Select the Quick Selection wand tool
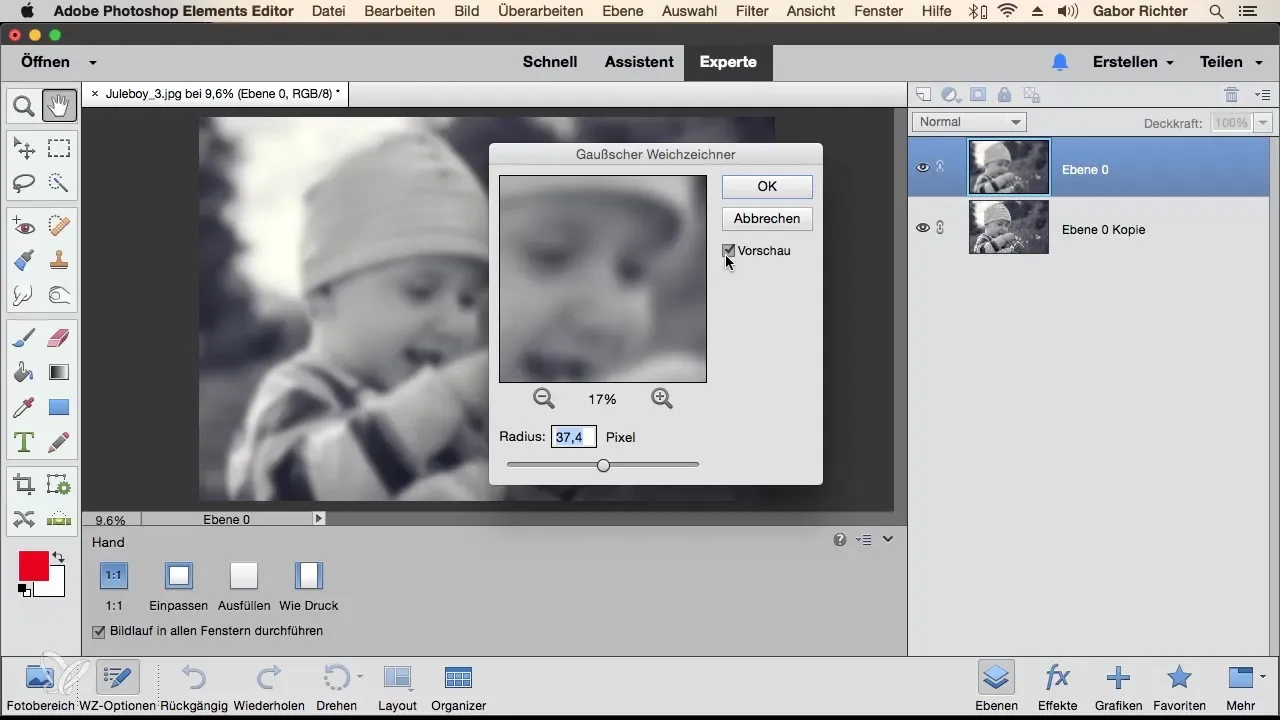 [x=59, y=183]
